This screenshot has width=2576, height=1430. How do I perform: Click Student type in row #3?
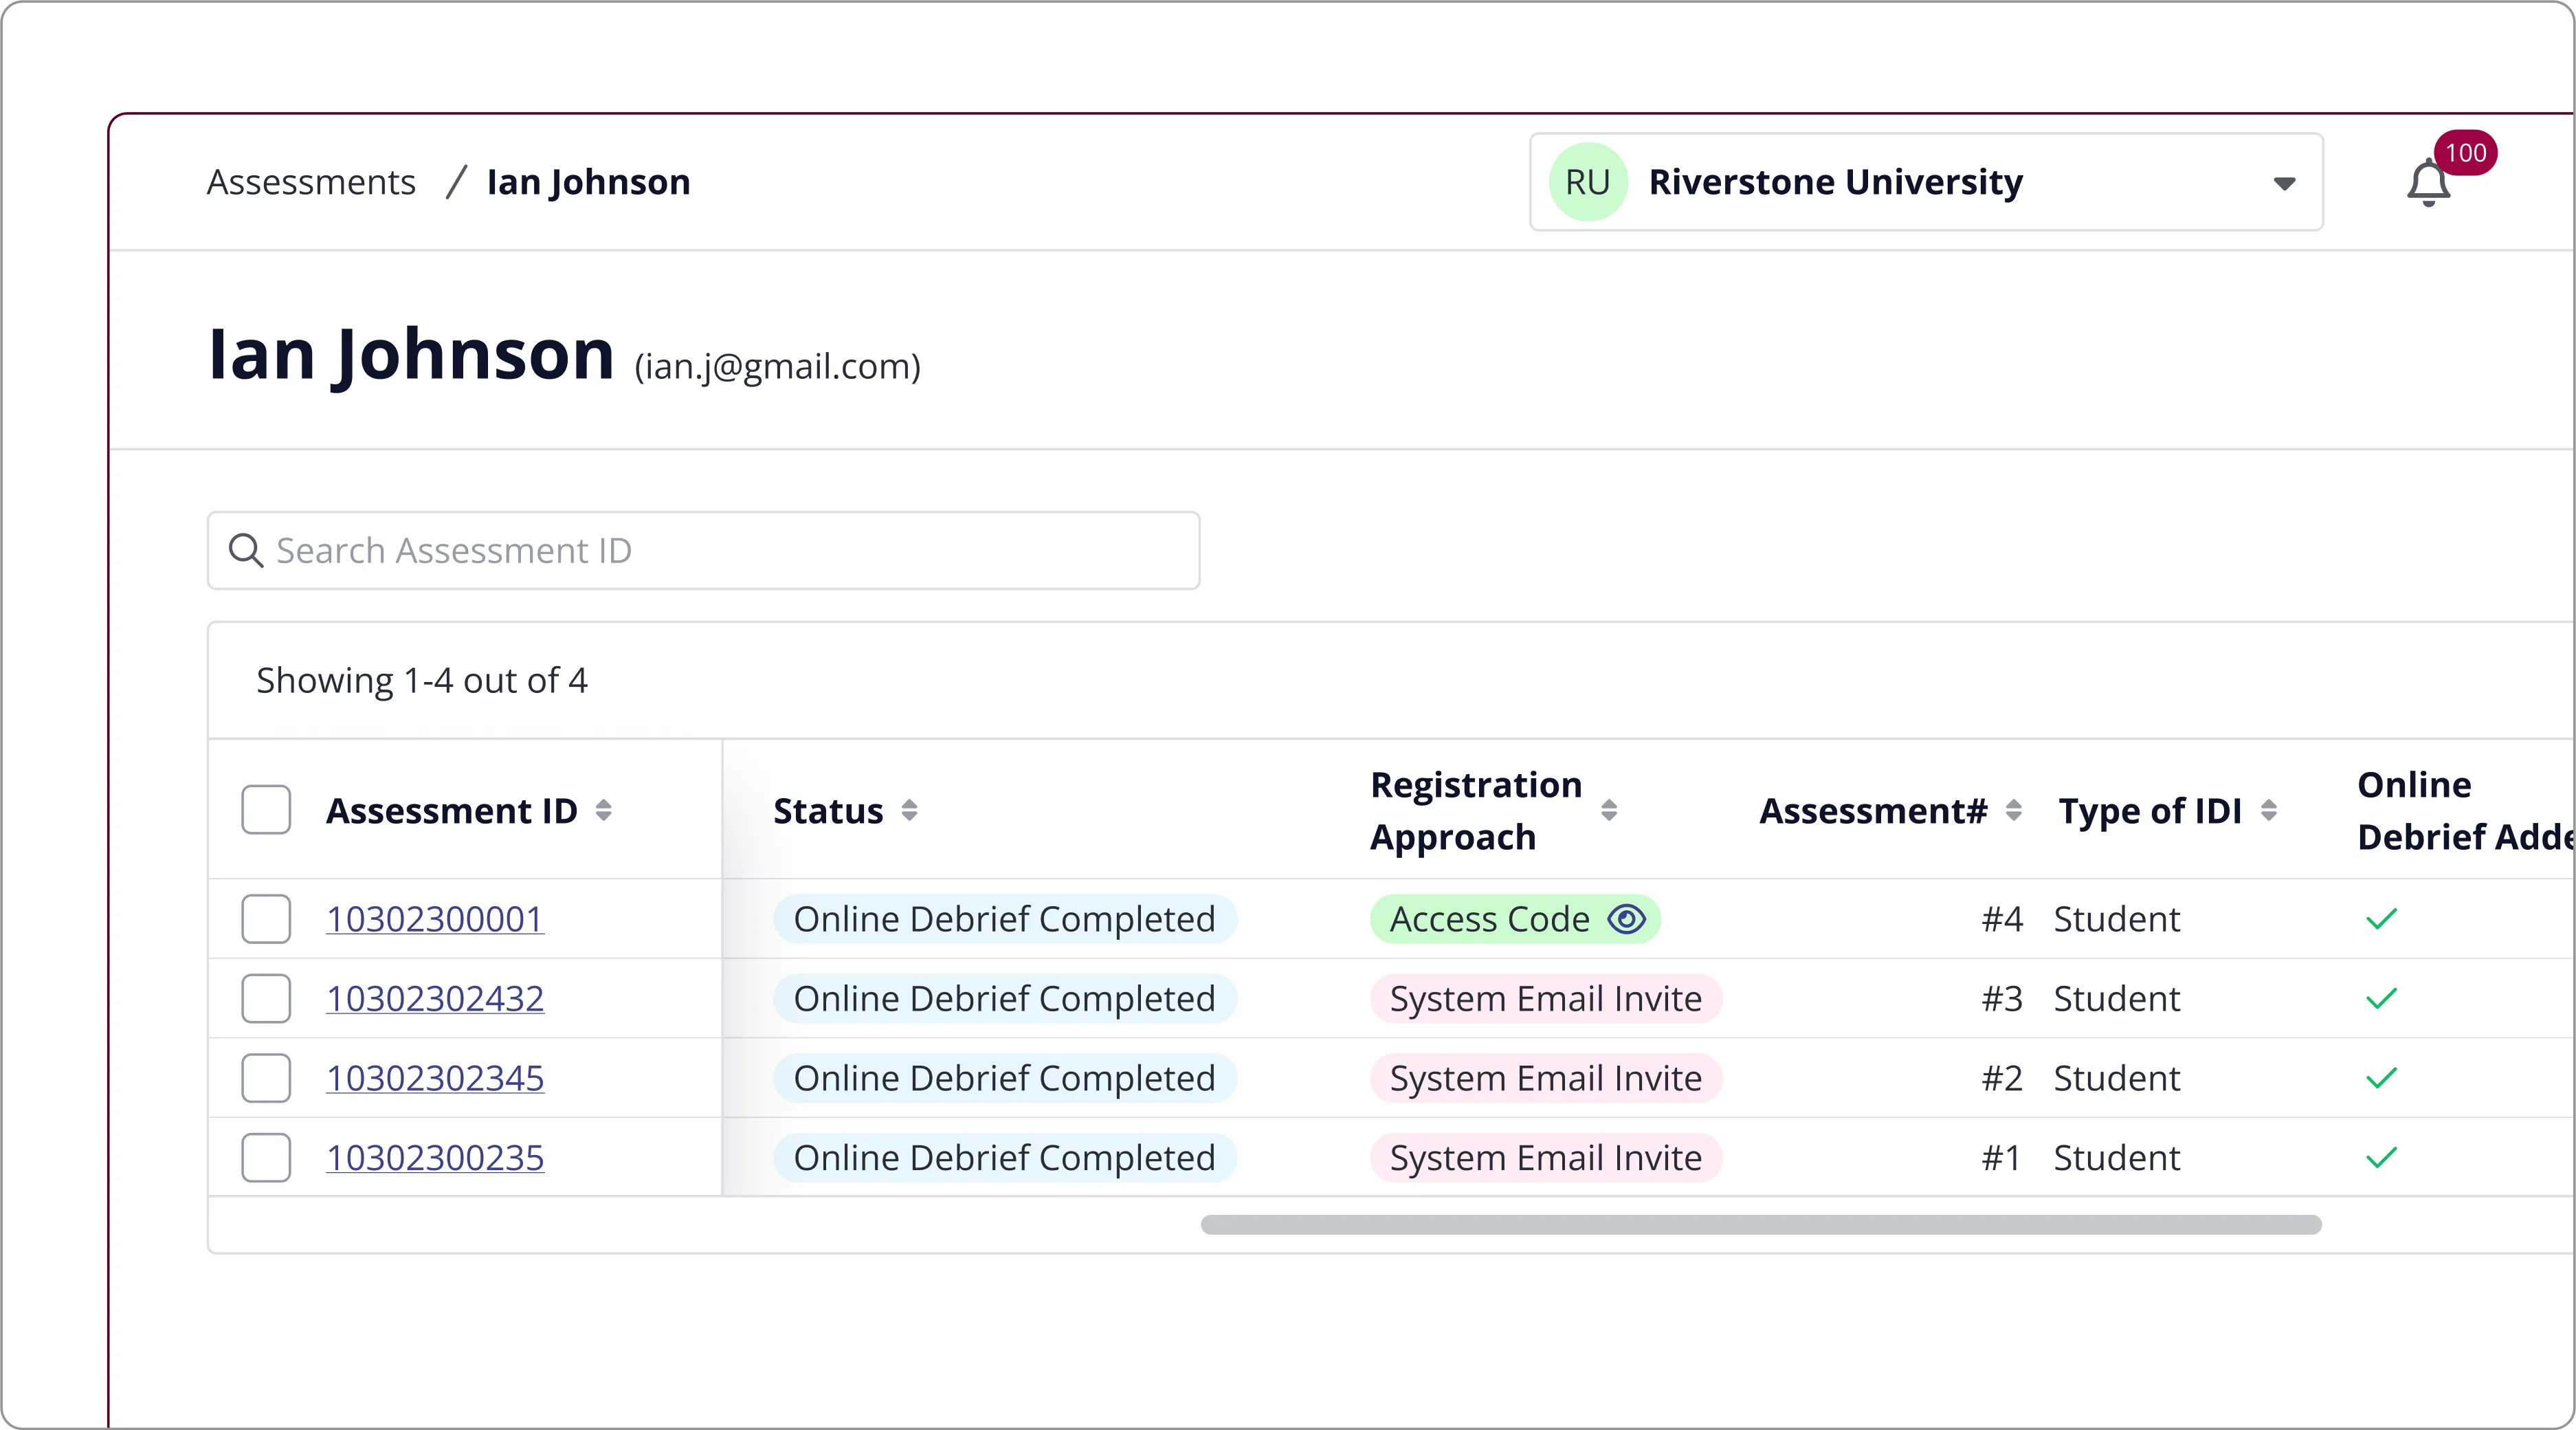coord(2117,998)
